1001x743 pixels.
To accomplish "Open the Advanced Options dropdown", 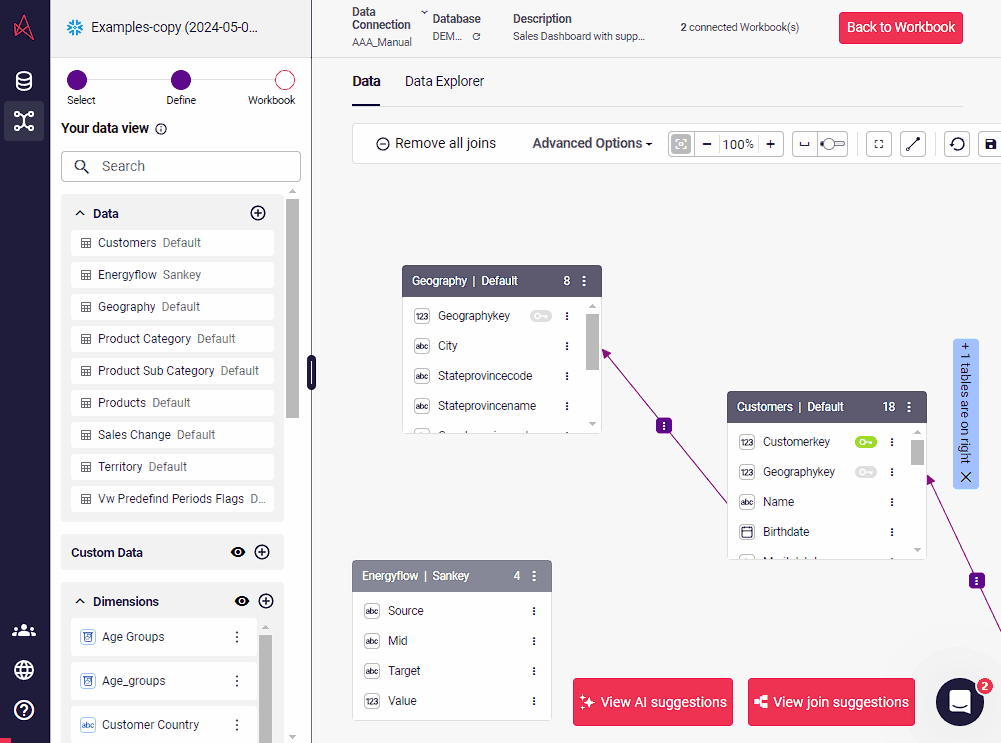I will [x=592, y=144].
